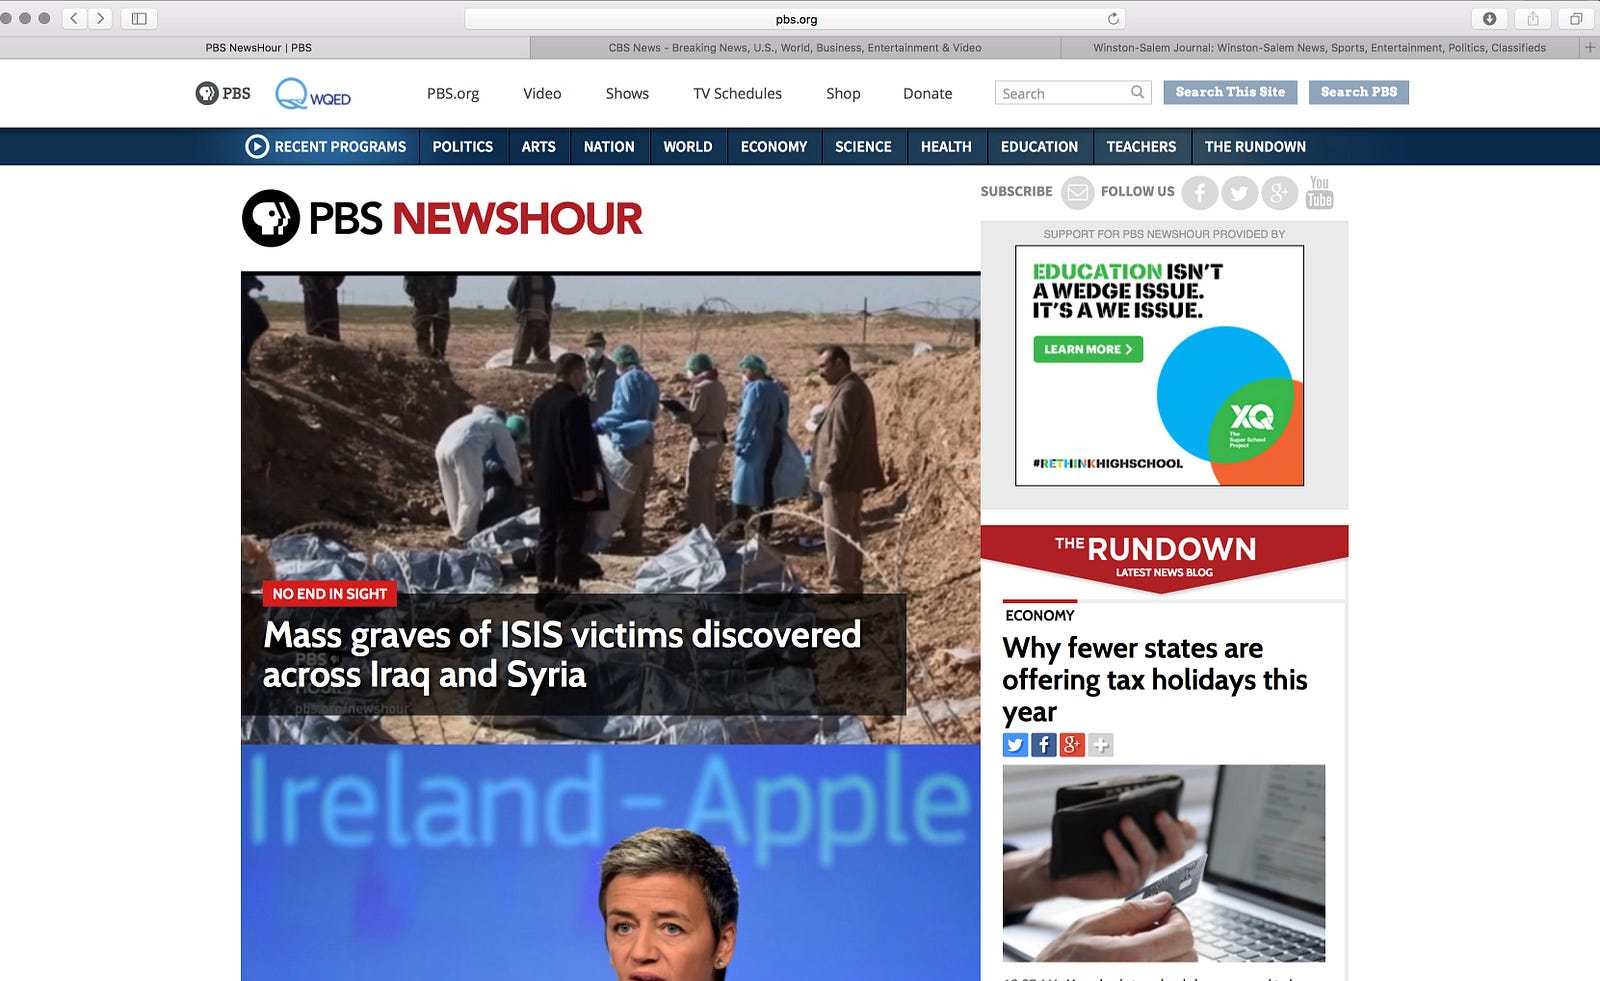This screenshot has height=981, width=1600.
Task: Open the Video link
Action: tap(542, 93)
